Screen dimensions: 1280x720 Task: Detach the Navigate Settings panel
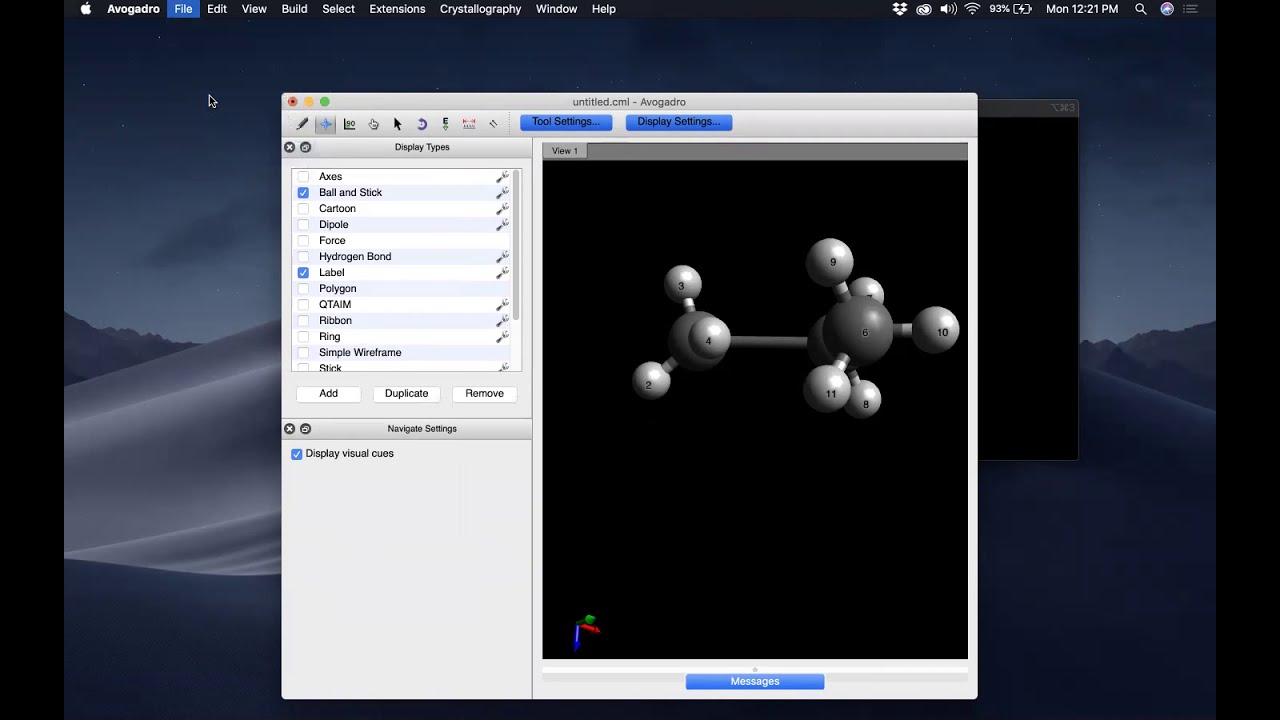pyautogui.click(x=306, y=428)
